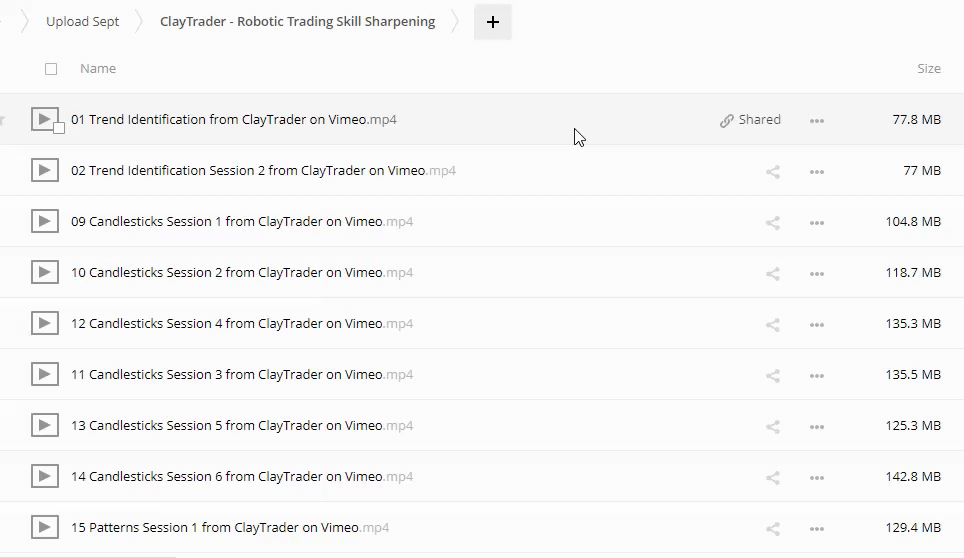The width and height of the screenshot is (964, 558).
Task: Navigate to Upload Sept breadcrumb folder
Action: [x=82, y=22]
